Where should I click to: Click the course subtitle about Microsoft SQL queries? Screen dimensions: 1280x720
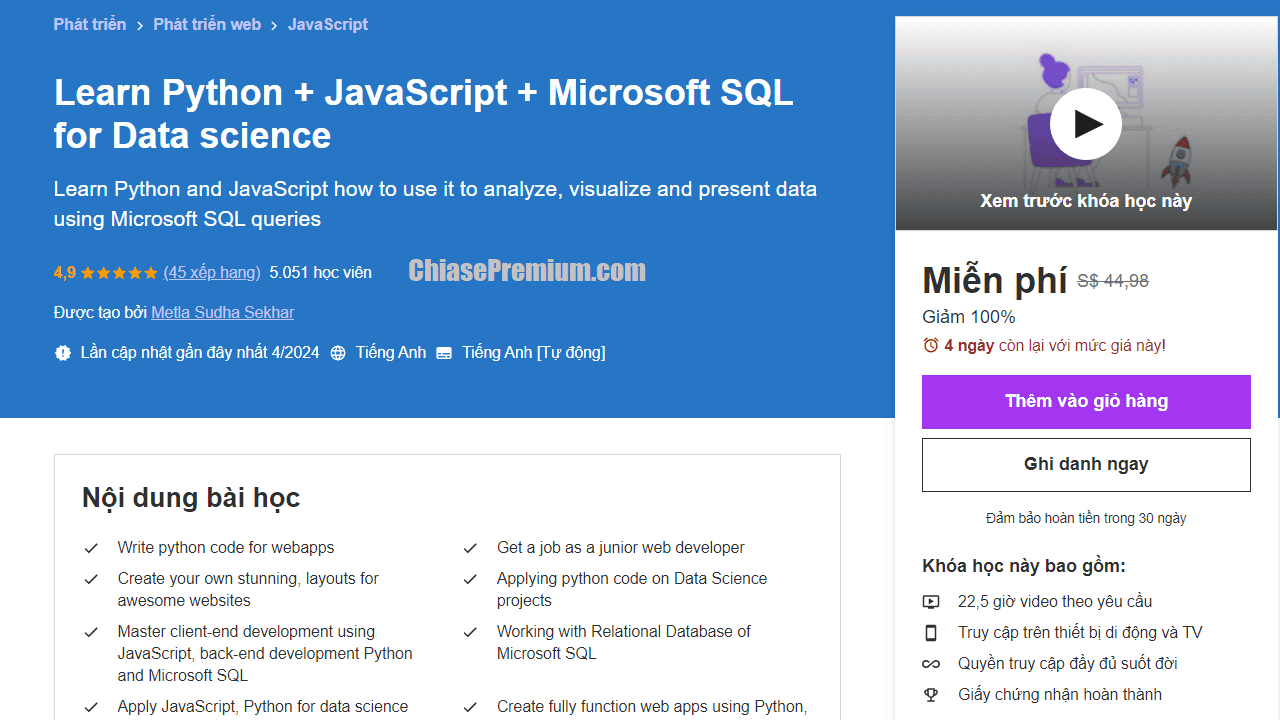(435, 204)
